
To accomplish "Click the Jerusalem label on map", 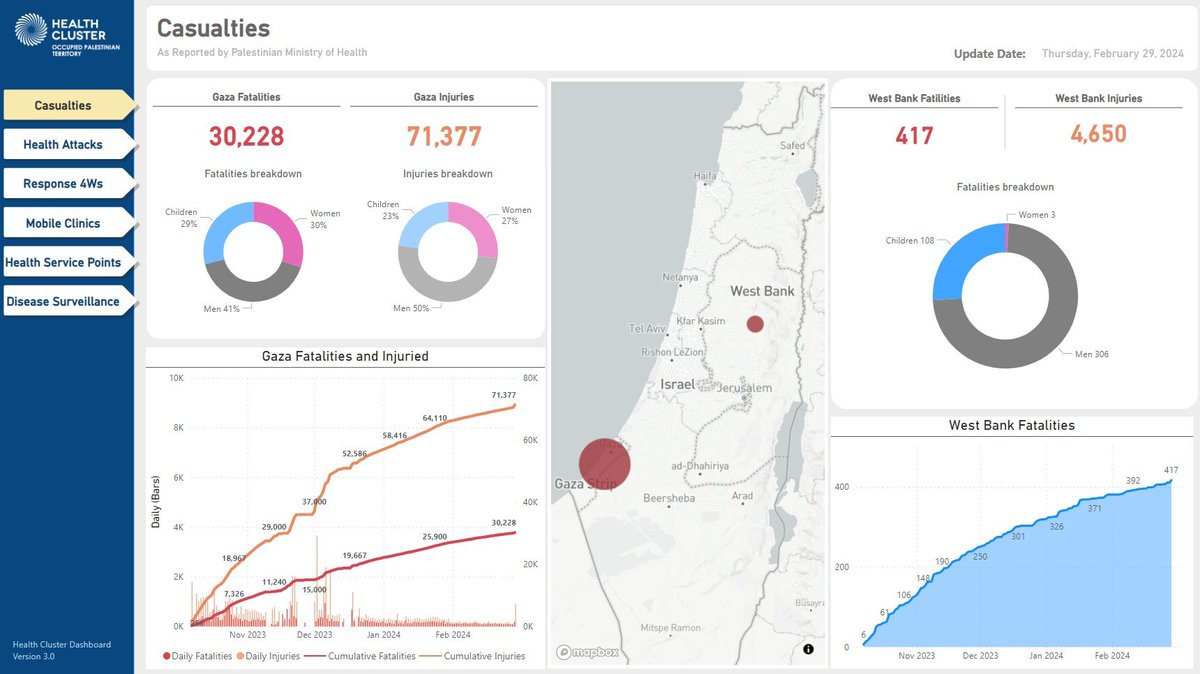I will tap(743, 388).
